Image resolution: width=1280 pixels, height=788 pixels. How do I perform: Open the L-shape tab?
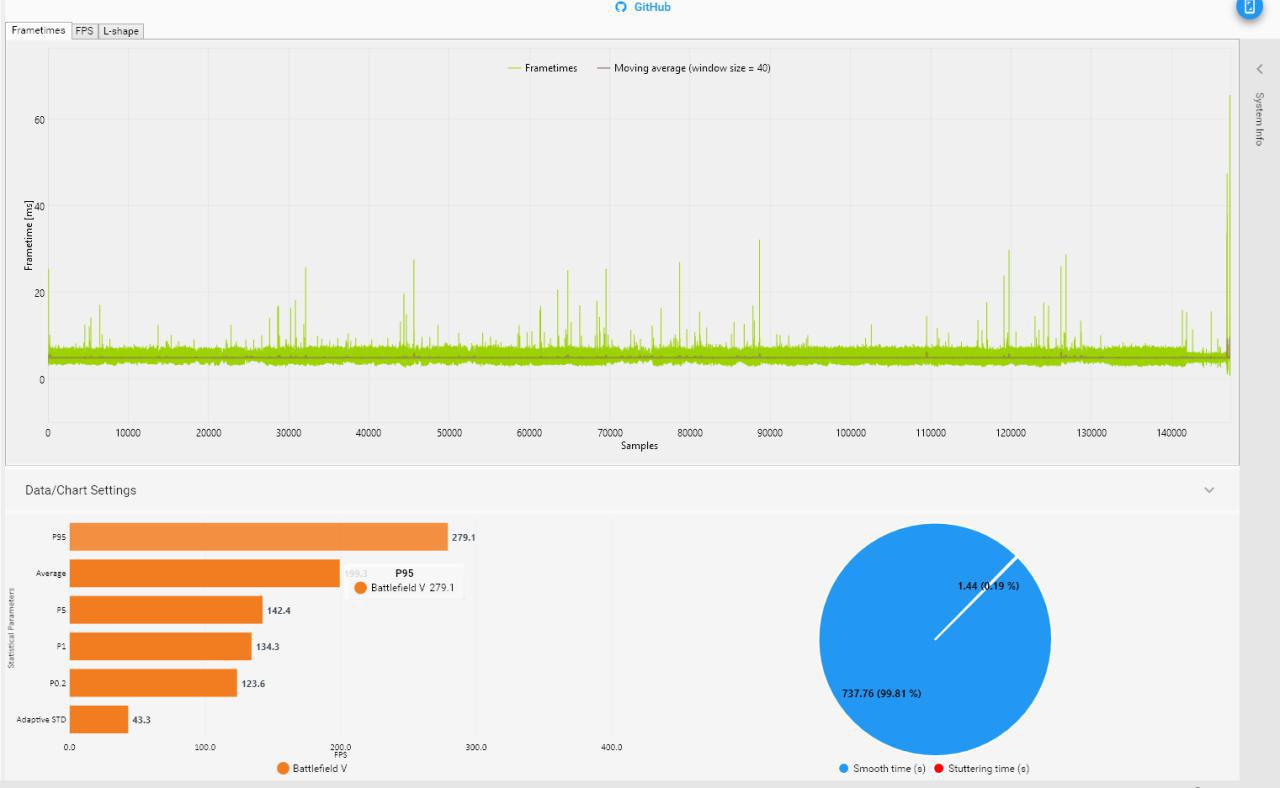(121, 31)
